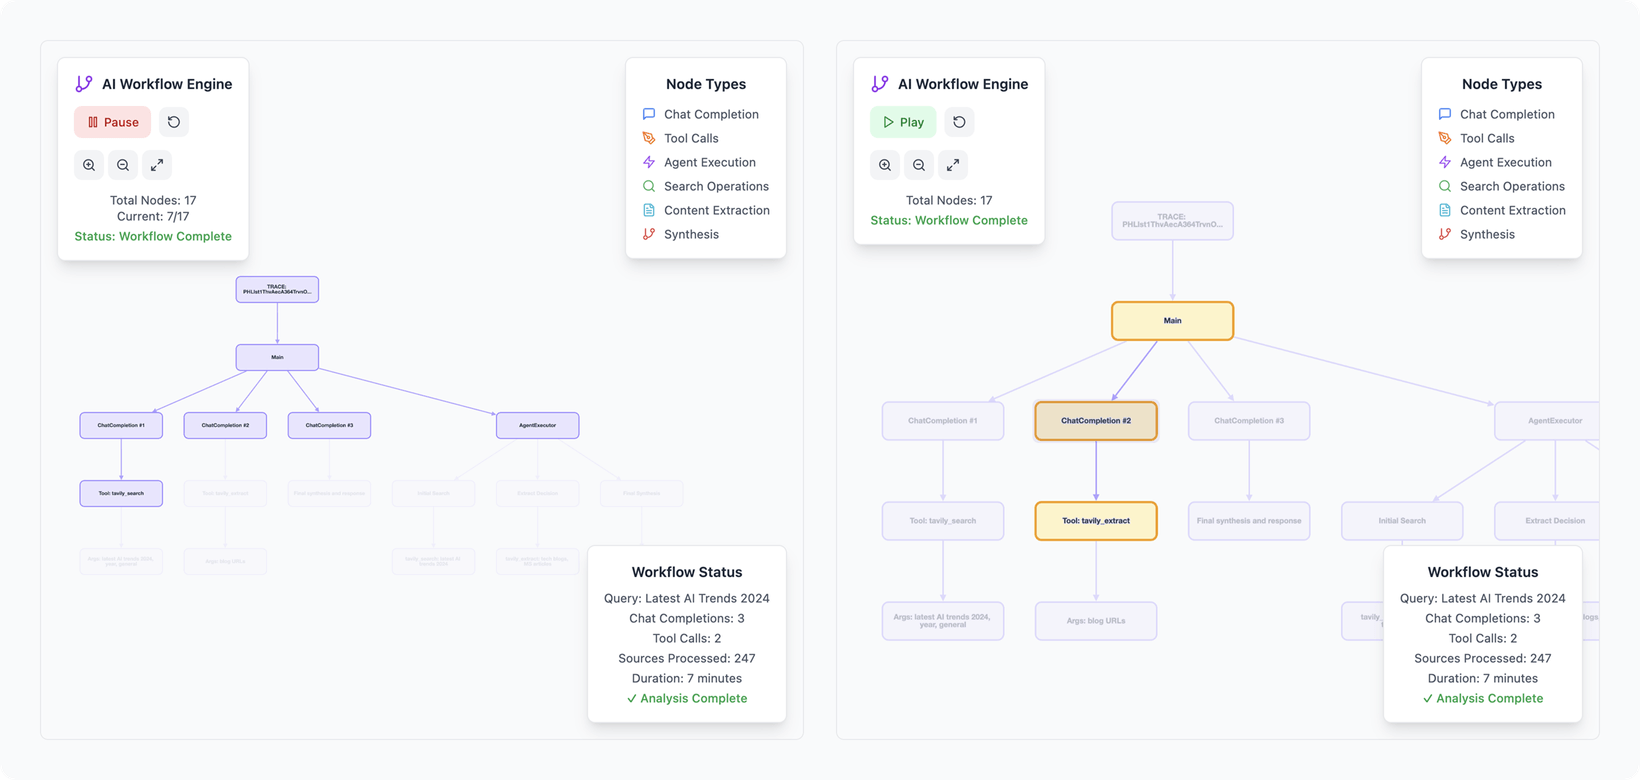The width and height of the screenshot is (1640, 780).
Task: Select the orange ChatCompletion #2 node
Action: coord(1095,421)
